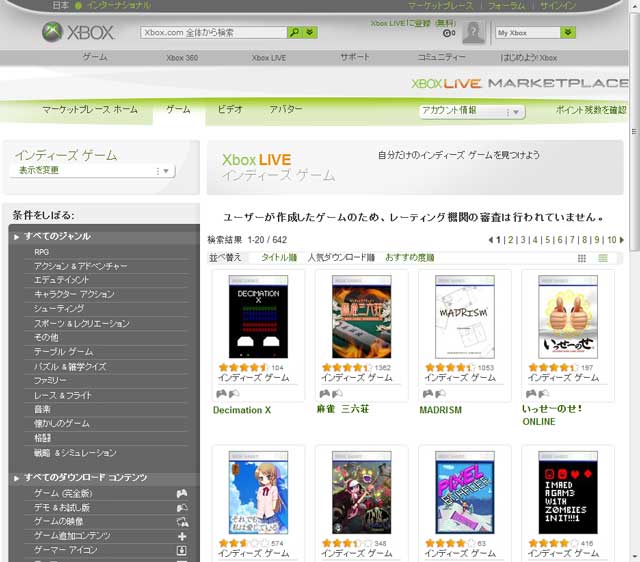The image size is (640, 562).
Task: Open the Xbox 360 navigation menu
Action: click(x=182, y=58)
